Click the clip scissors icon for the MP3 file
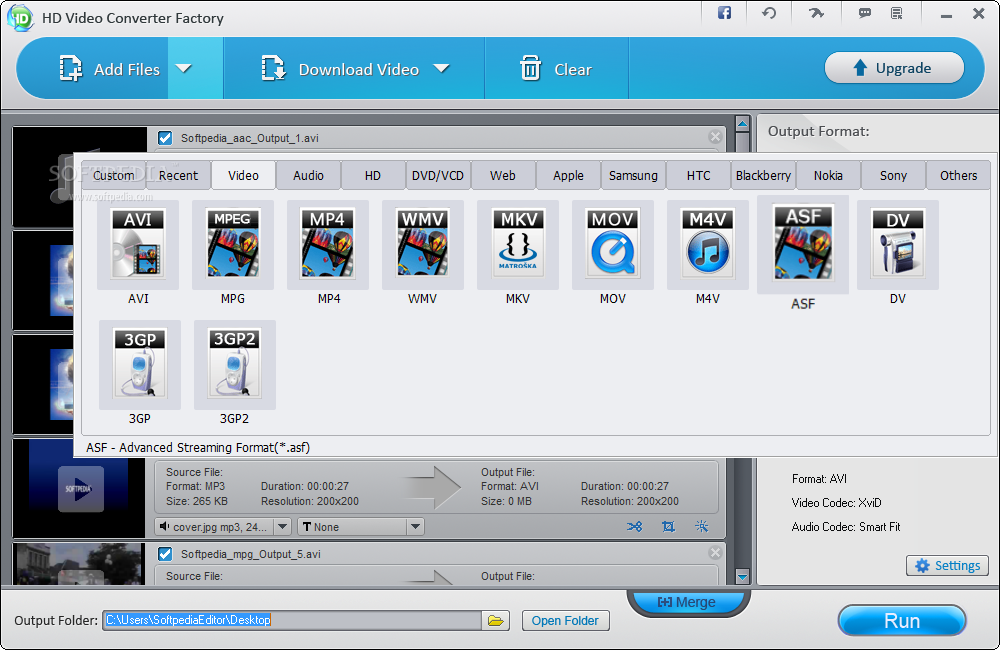Image resolution: width=1000 pixels, height=650 pixels. (635, 526)
